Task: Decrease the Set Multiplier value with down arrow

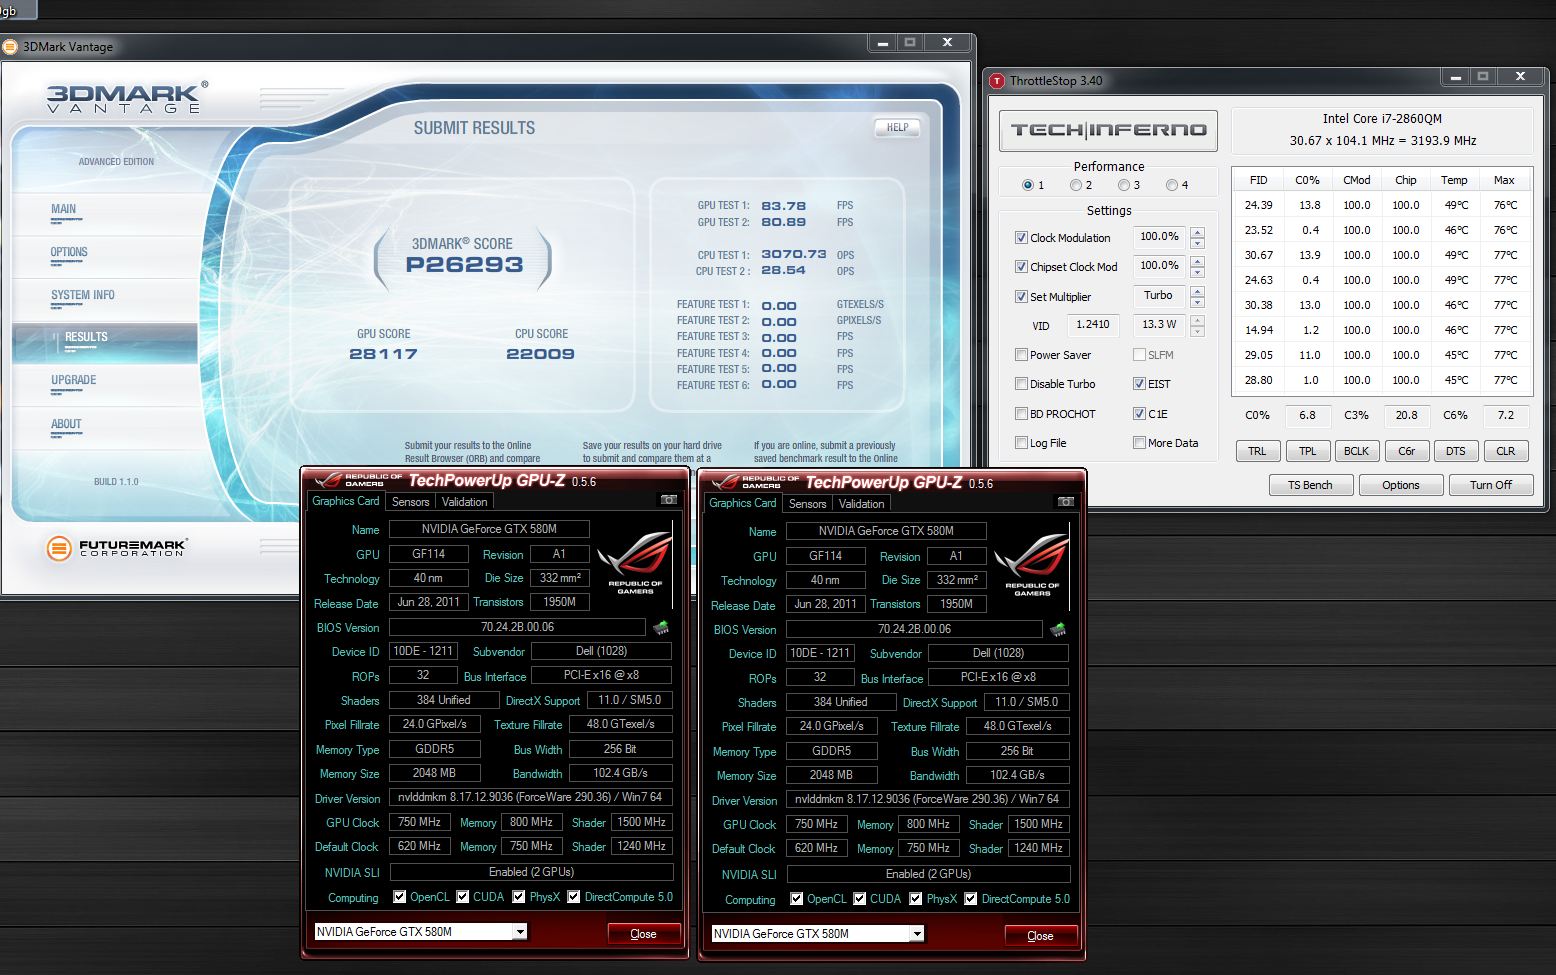Action: [1197, 303]
